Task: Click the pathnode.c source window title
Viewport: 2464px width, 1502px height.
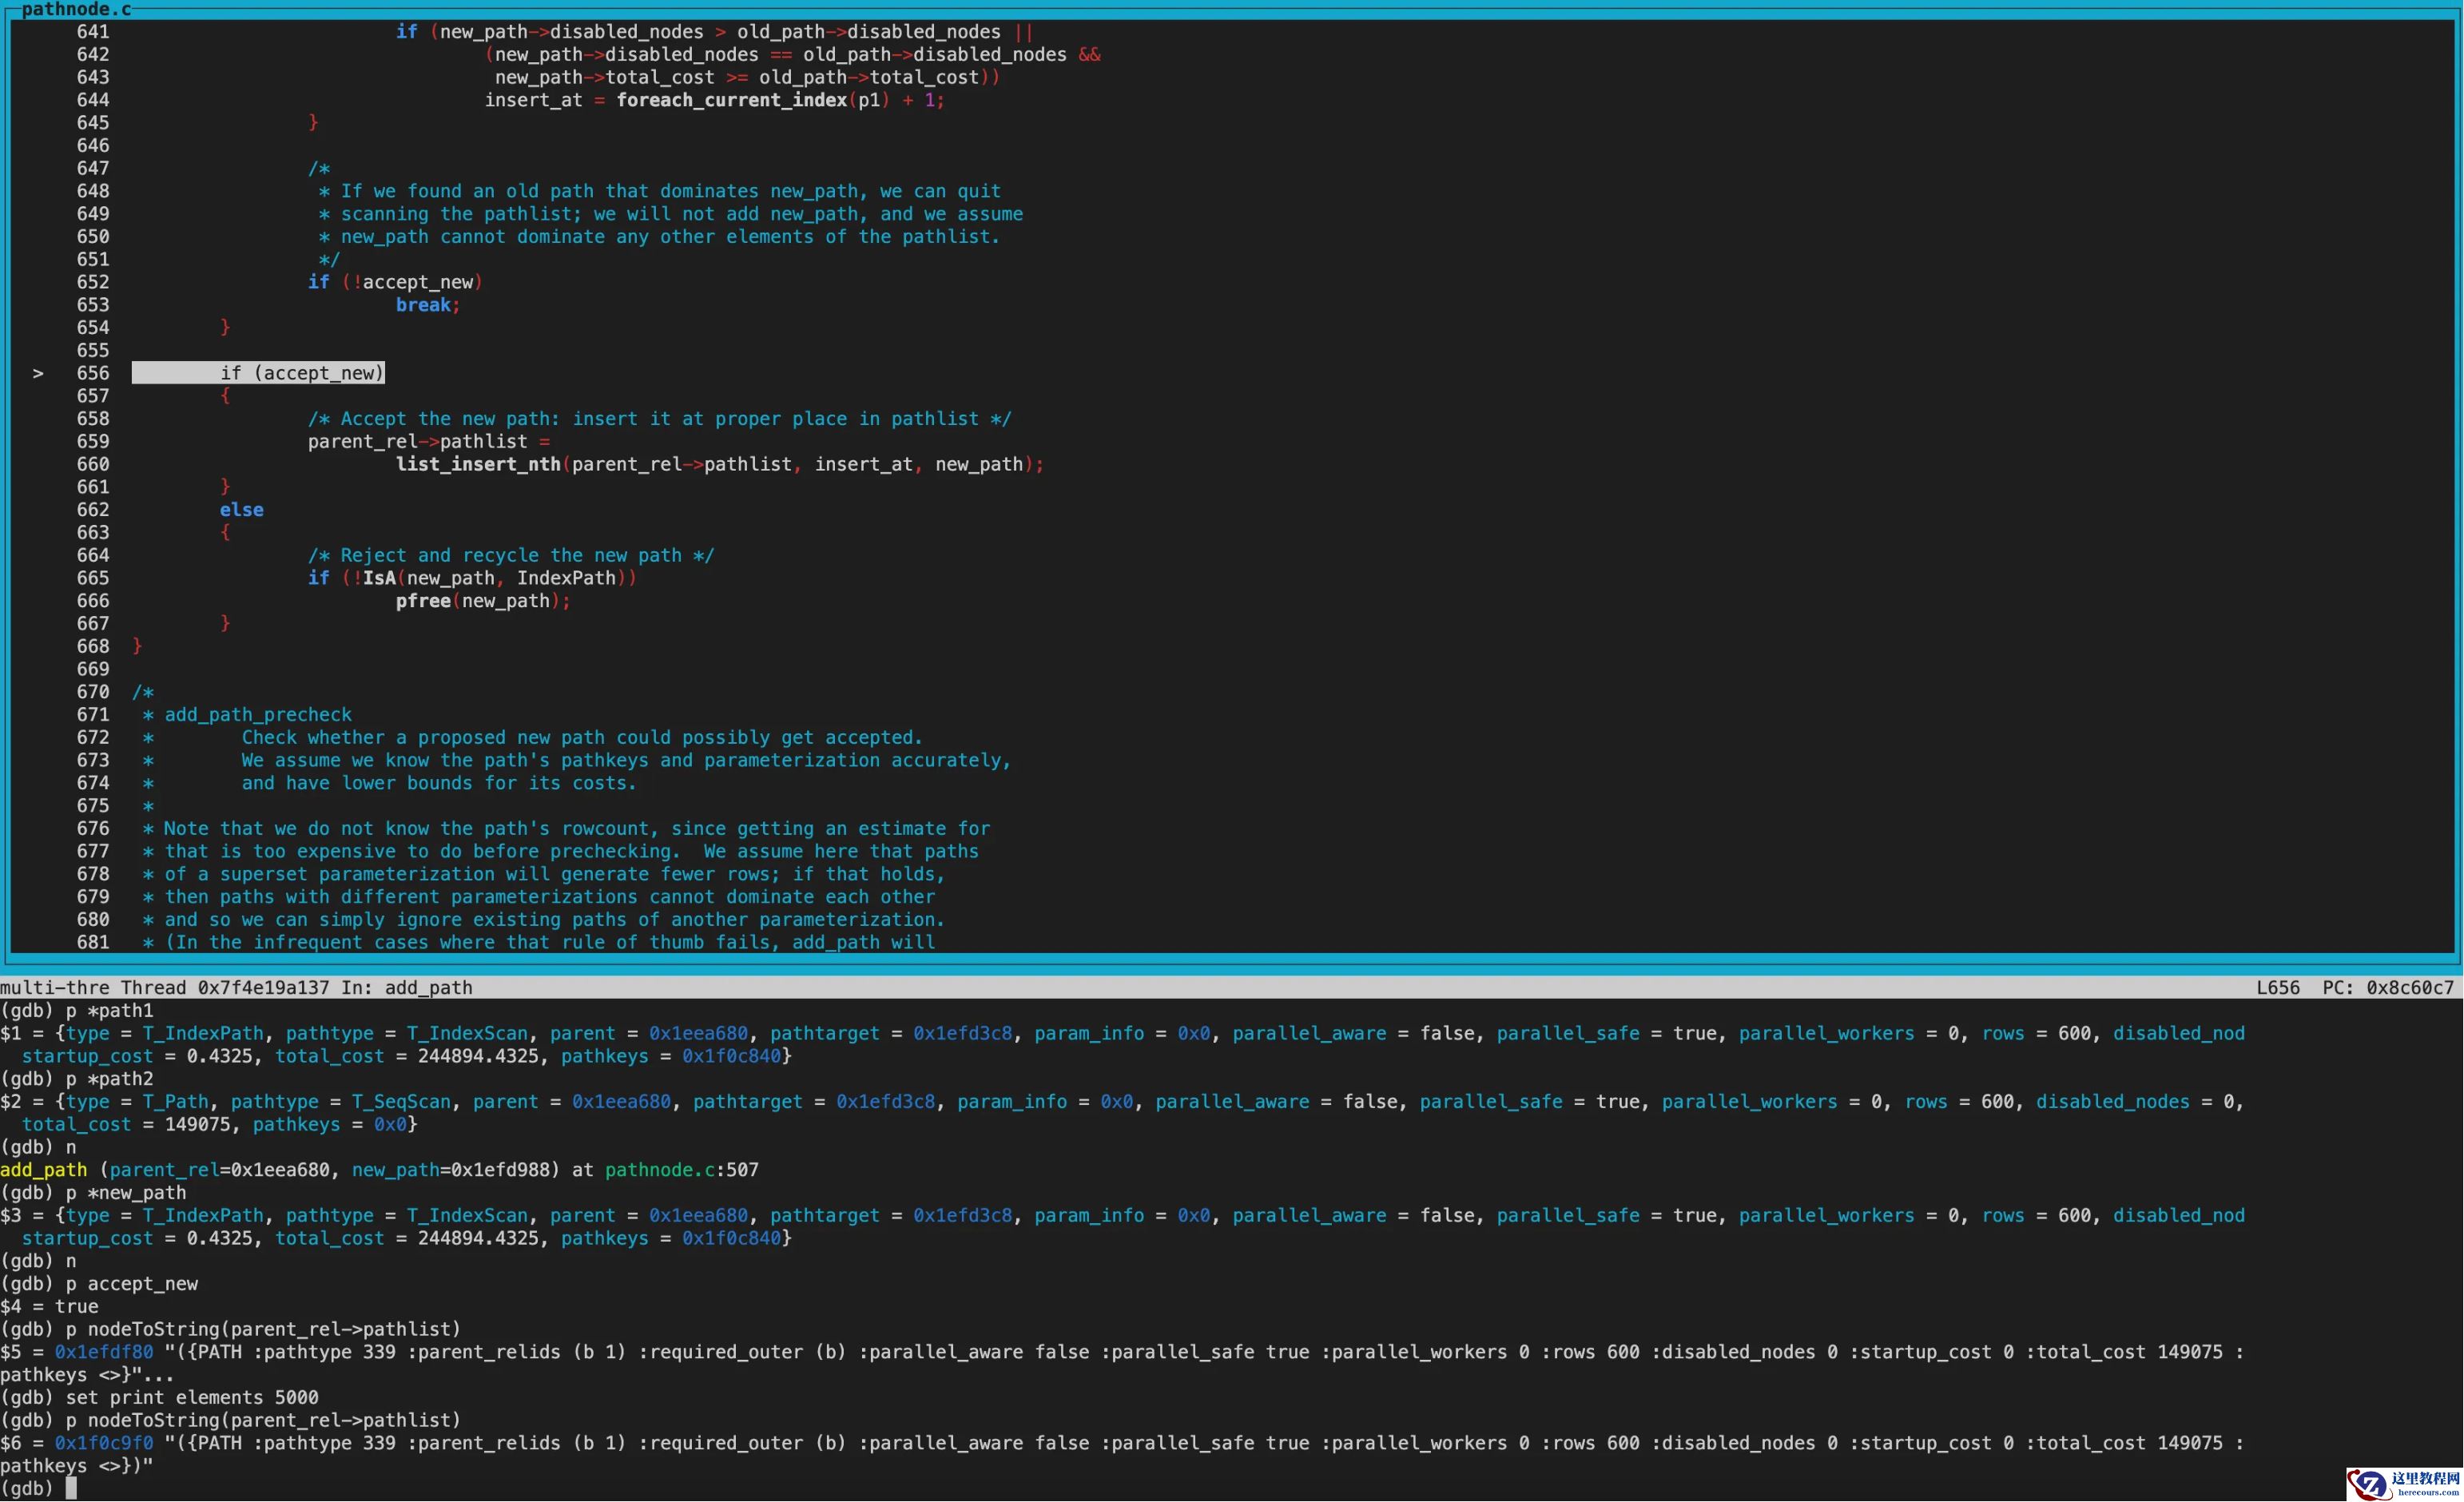Action: (x=76, y=9)
